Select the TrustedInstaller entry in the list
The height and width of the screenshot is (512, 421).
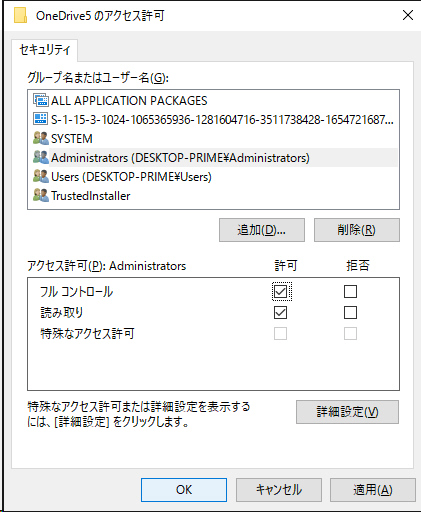tap(90, 196)
